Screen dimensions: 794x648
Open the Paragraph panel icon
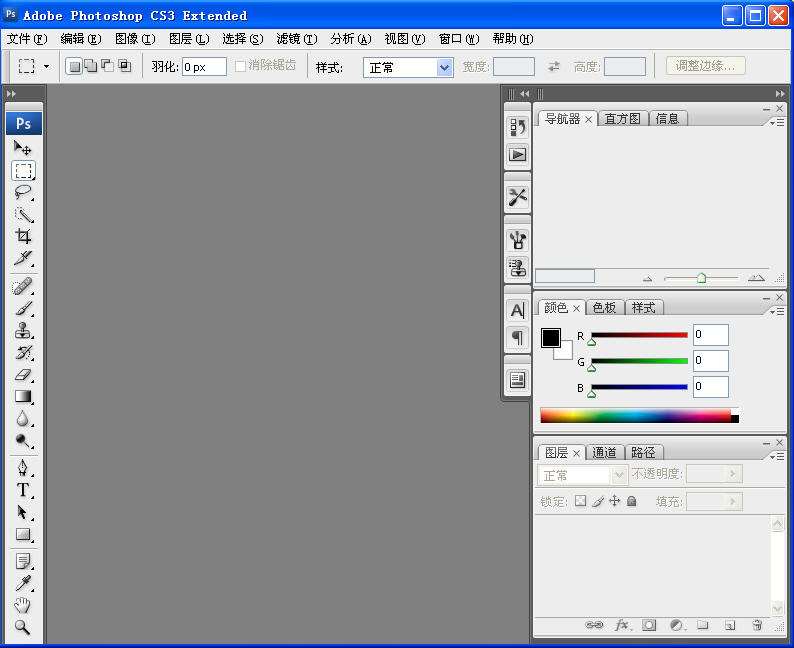[518, 337]
